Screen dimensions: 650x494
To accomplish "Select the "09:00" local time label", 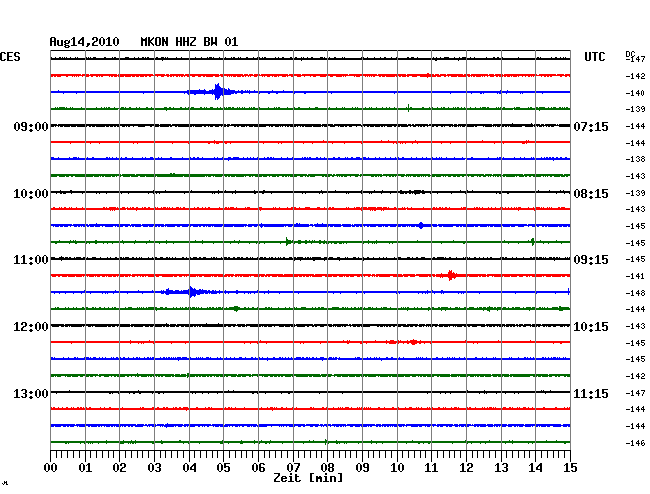I will click(31, 126).
